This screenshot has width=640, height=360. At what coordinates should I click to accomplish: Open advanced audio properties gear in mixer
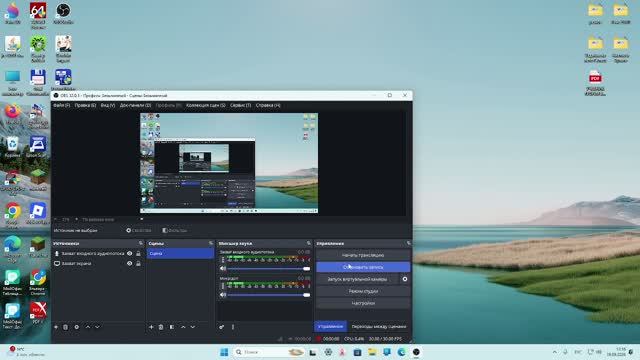point(222,327)
